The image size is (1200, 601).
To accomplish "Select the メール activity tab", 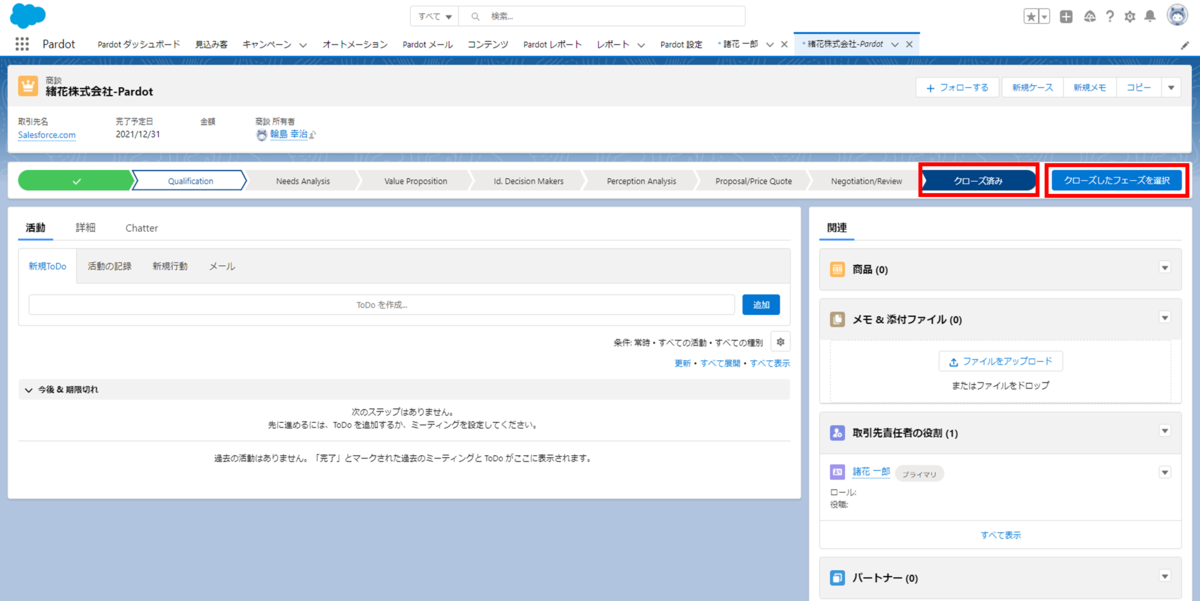I will [x=222, y=267].
